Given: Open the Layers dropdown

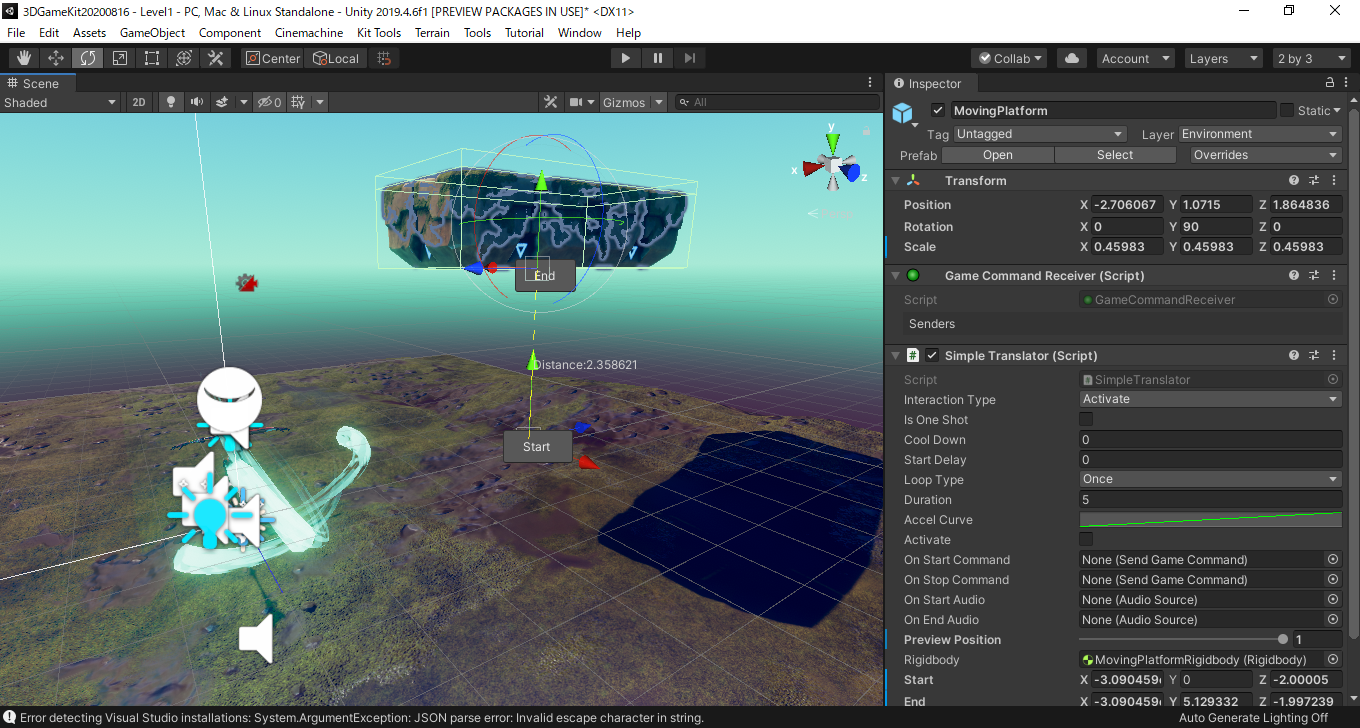Looking at the screenshot, I should click(1223, 58).
